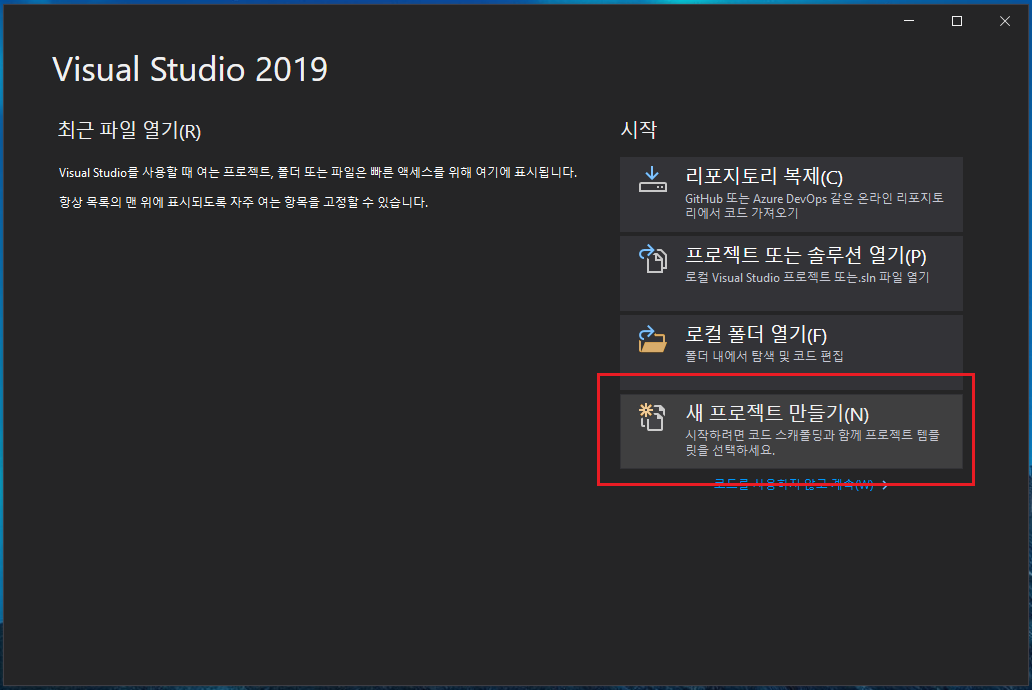Open 리포지토리 복제(C) option
The width and height of the screenshot is (1032, 690).
tap(791, 194)
